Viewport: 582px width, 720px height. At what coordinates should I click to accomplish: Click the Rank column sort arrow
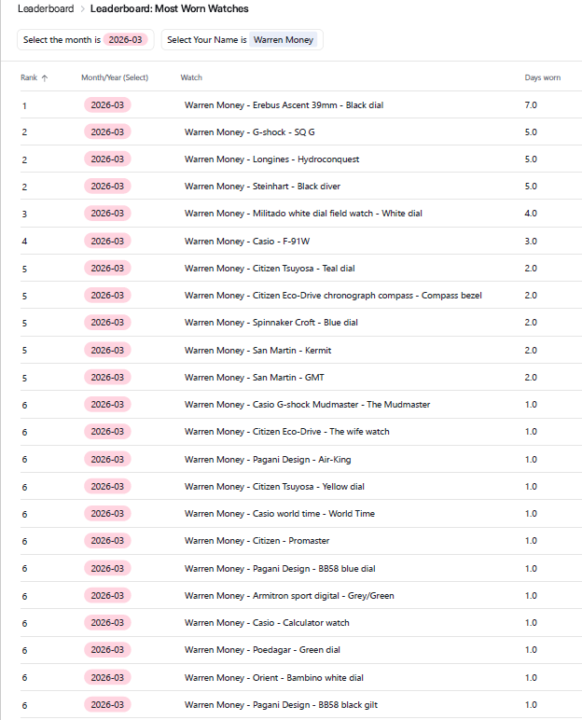(45, 78)
